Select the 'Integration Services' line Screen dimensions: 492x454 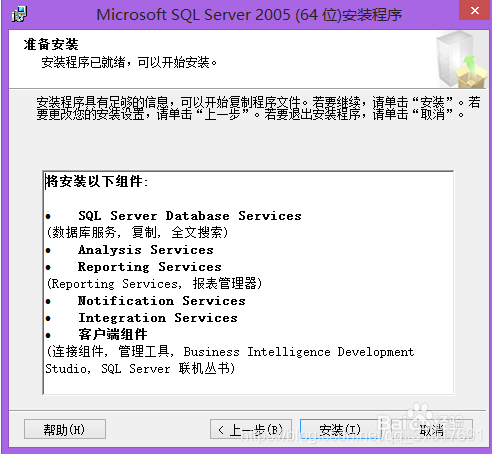click(x=158, y=318)
